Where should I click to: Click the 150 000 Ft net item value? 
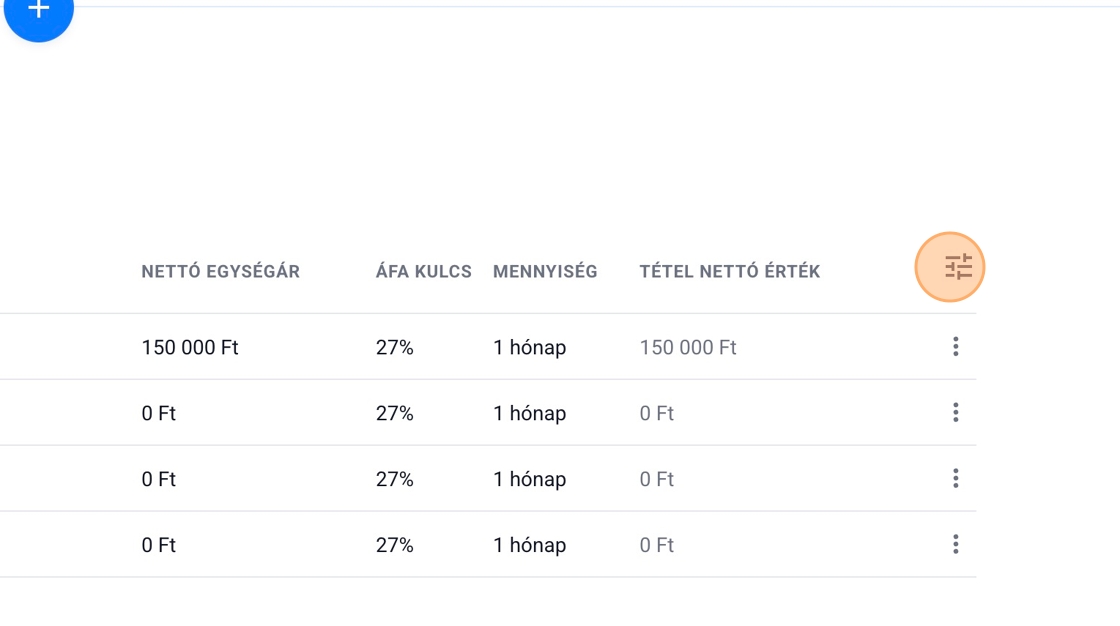click(x=688, y=348)
